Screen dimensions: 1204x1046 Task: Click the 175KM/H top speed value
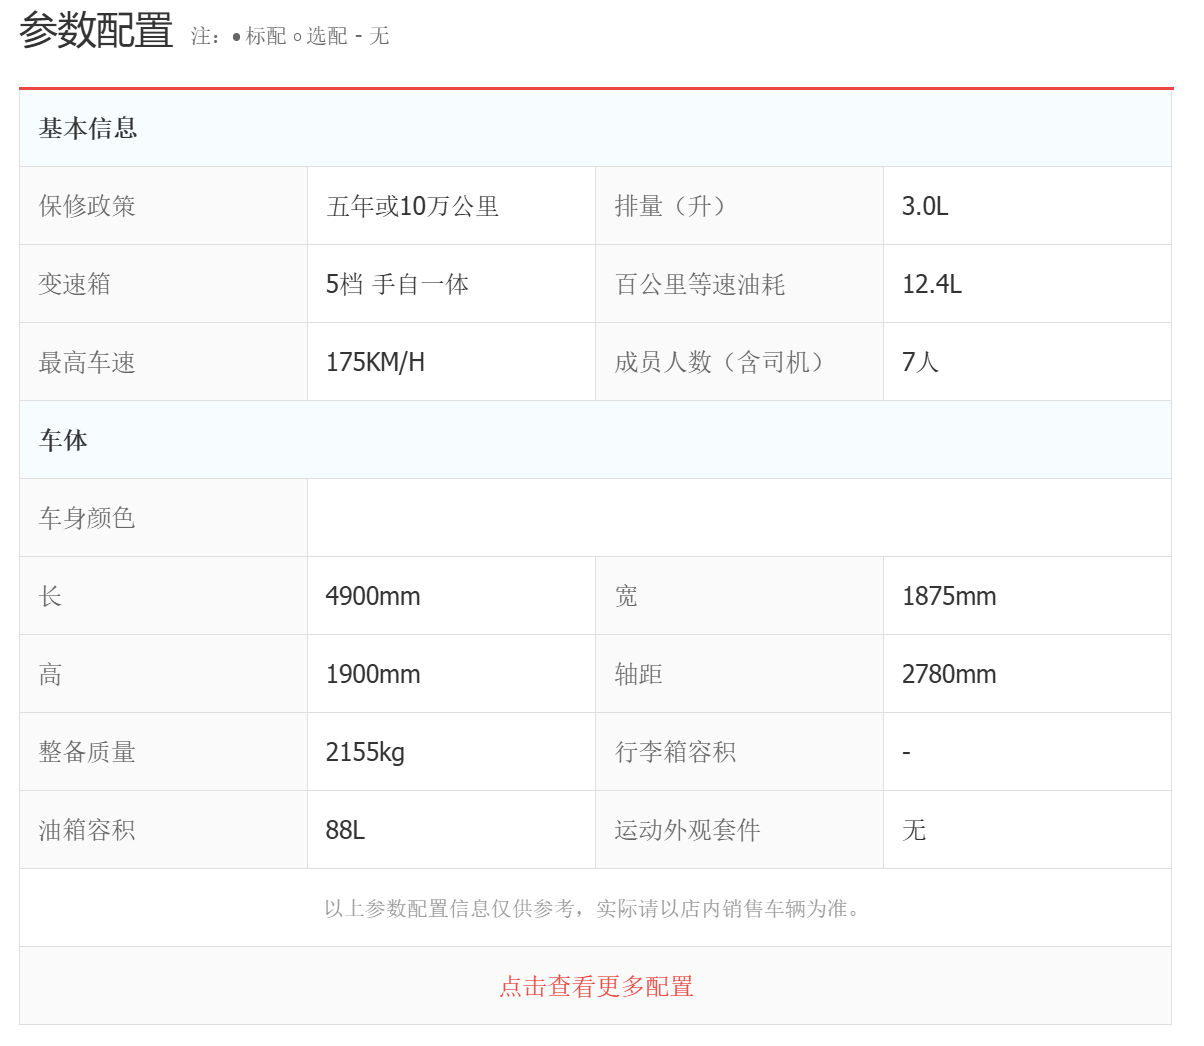pyautogui.click(x=375, y=362)
